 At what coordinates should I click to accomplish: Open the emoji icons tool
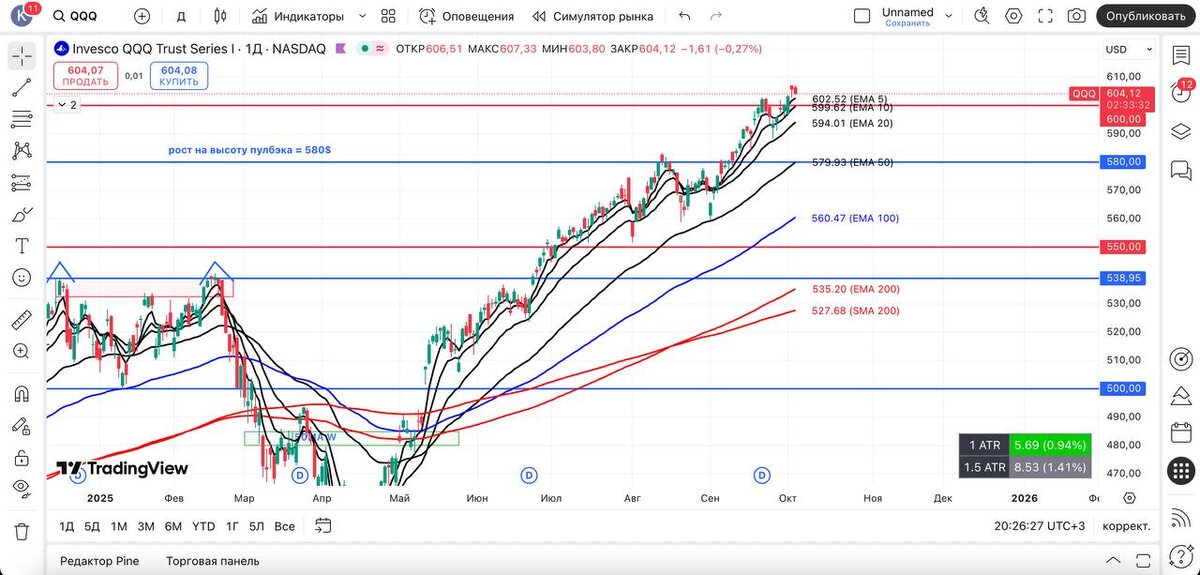[21, 278]
